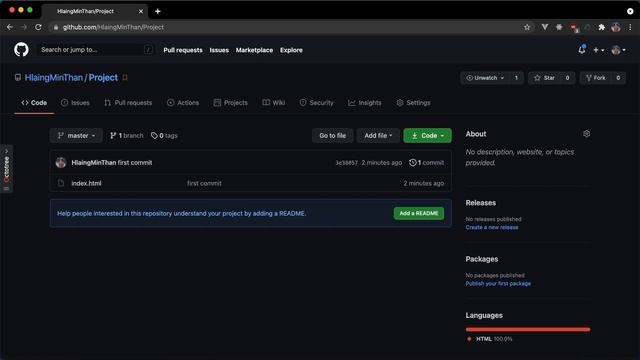
Task: Open the Add file dropdown
Action: point(378,136)
